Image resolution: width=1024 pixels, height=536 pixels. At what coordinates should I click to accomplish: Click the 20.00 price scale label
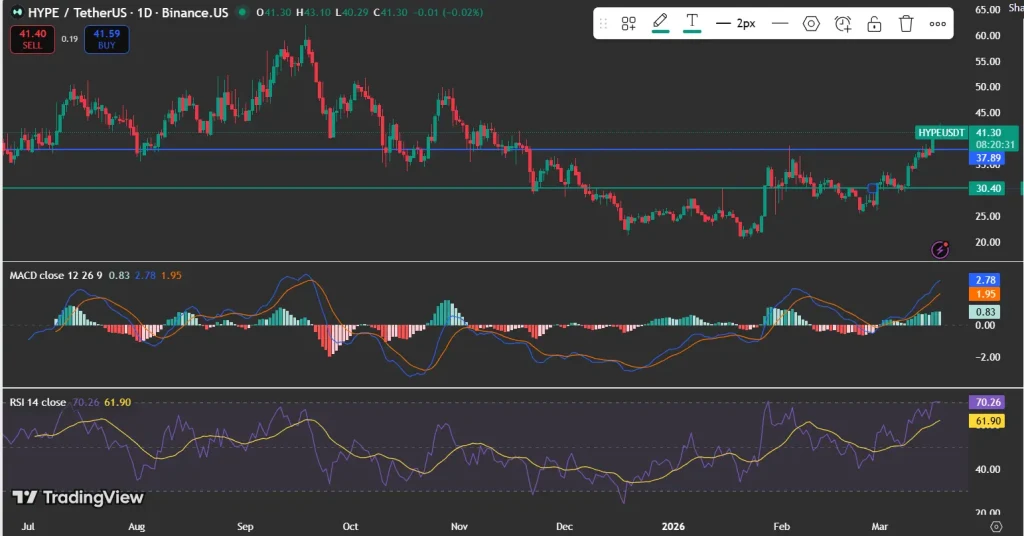tap(987, 242)
